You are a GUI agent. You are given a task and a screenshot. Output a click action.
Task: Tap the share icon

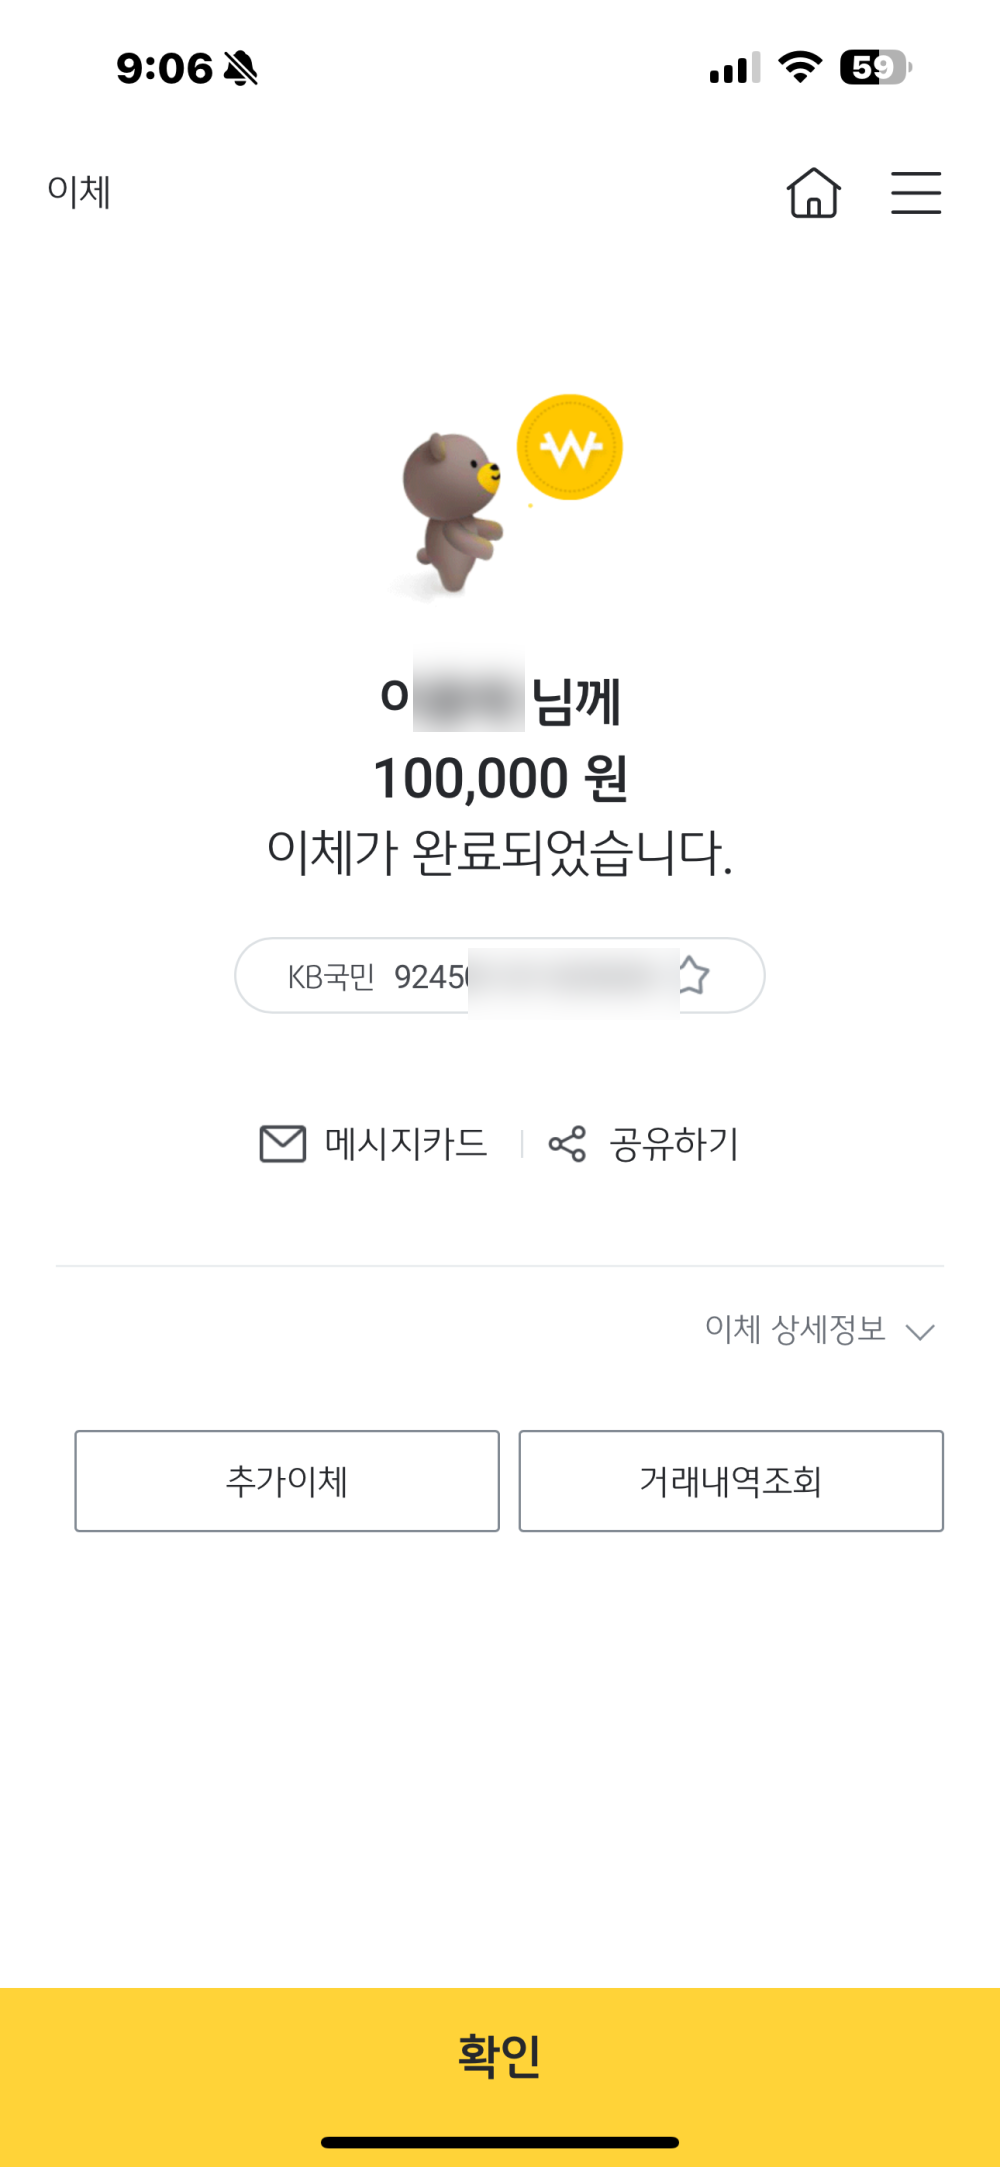[x=567, y=1144]
